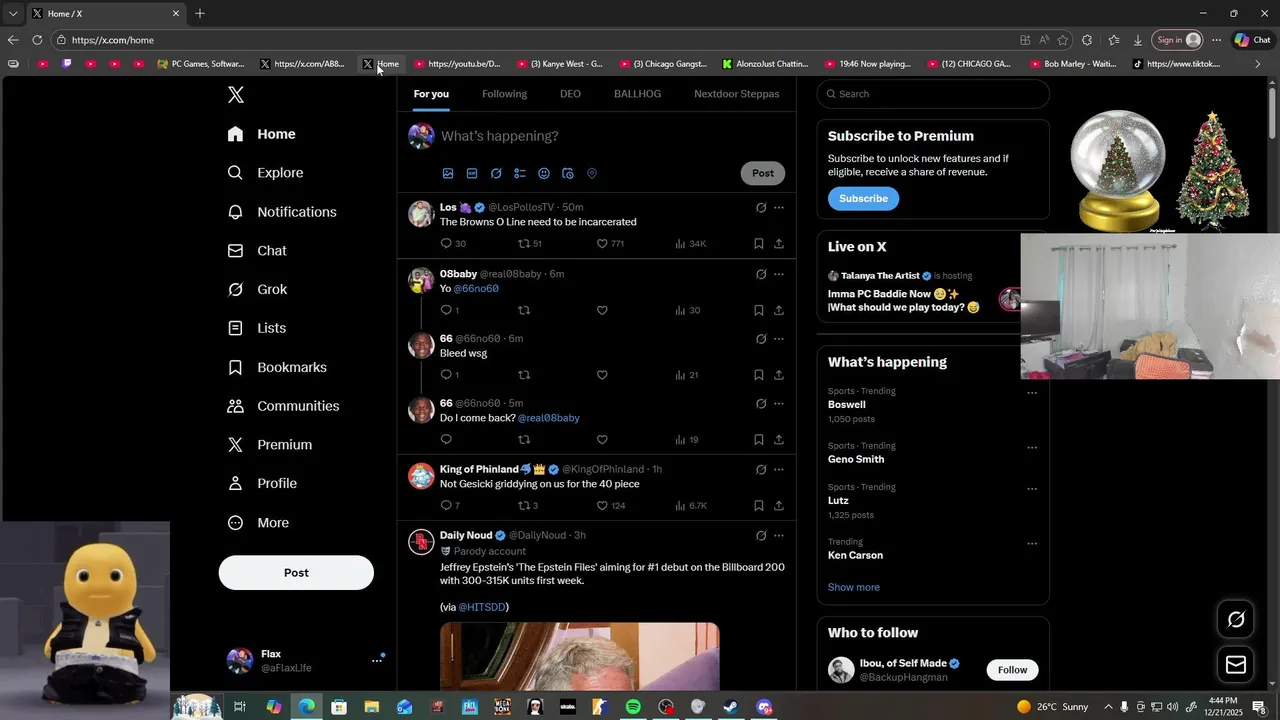Select the For you tab

431,94
